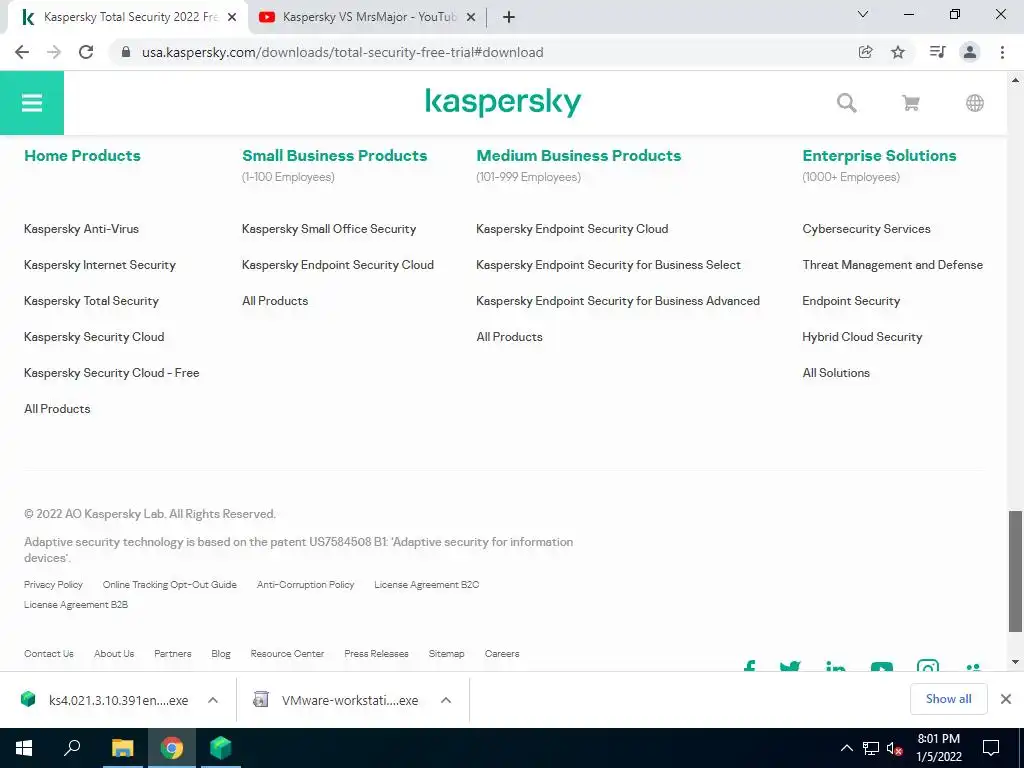Image resolution: width=1024 pixels, height=768 pixels.
Task: Open All Products under Home Products
Action: (x=57, y=408)
